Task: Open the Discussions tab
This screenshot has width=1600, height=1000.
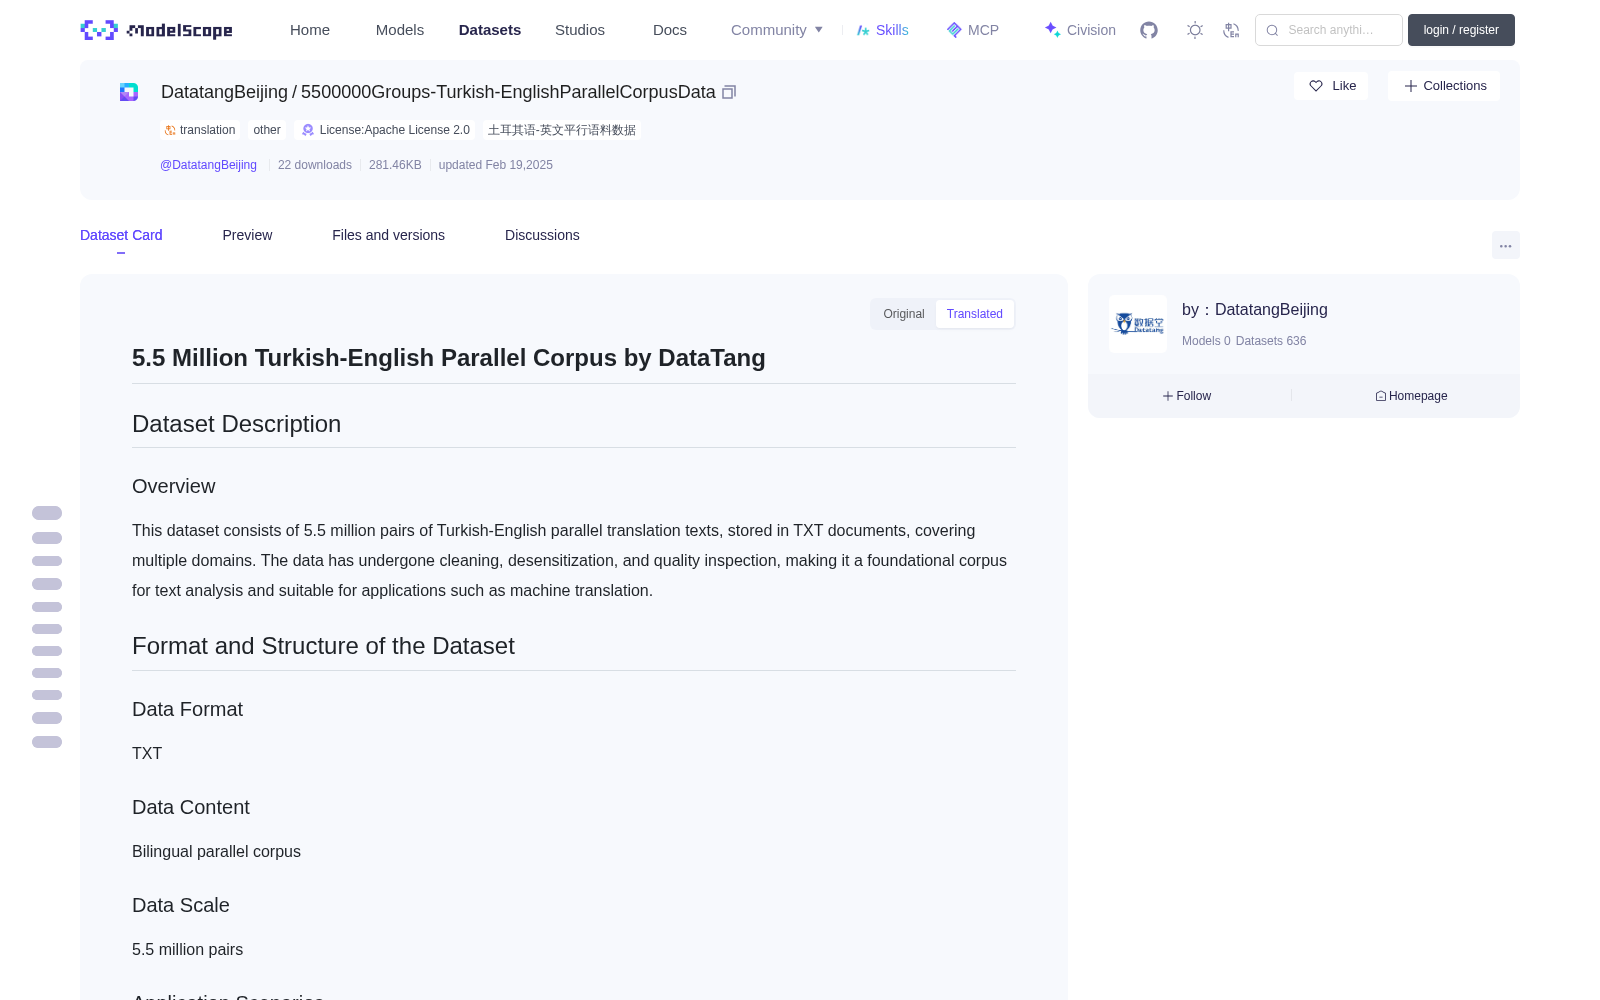Action: (x=542, y=235)
